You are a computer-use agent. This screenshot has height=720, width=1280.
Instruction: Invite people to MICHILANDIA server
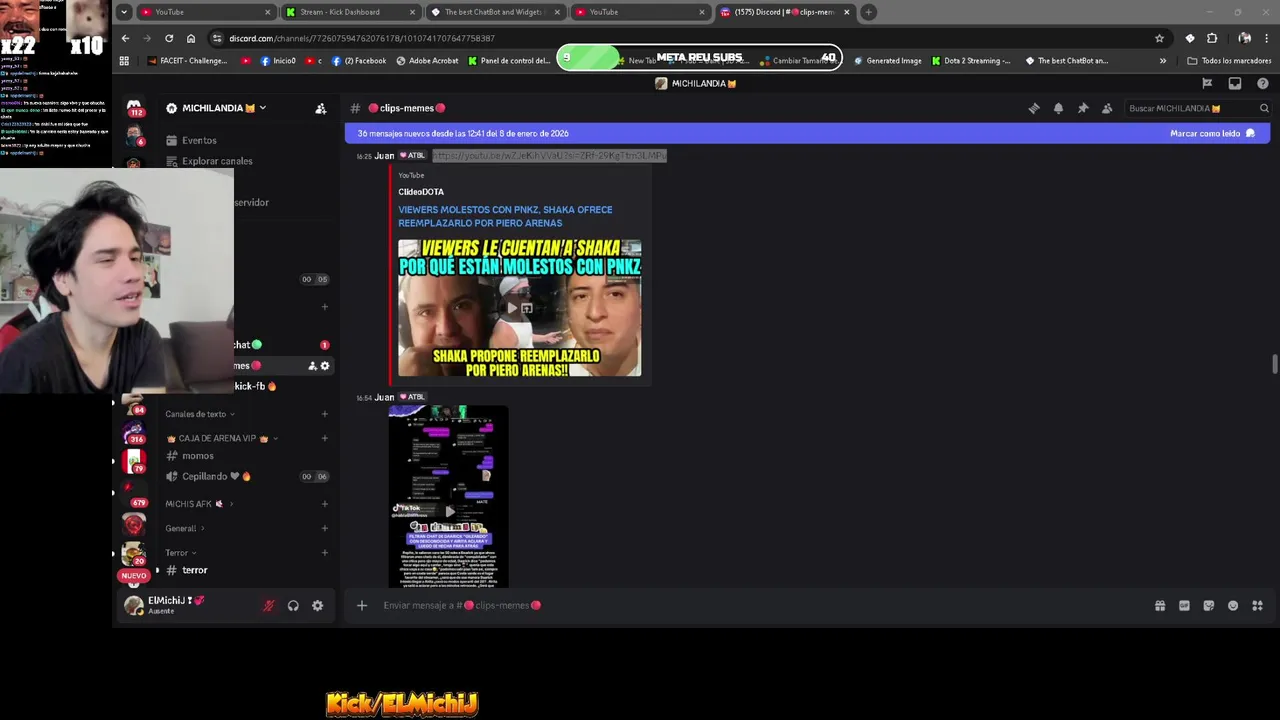pos(320,108)
